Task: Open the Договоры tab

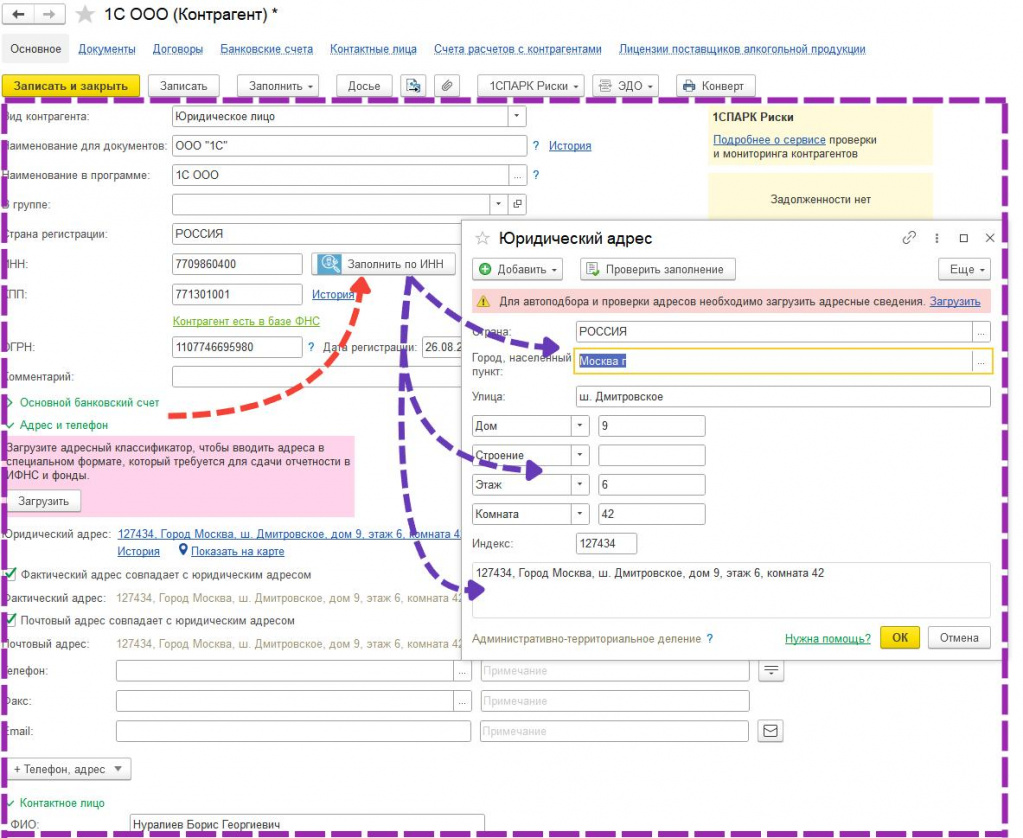Action: click(177, 49)
